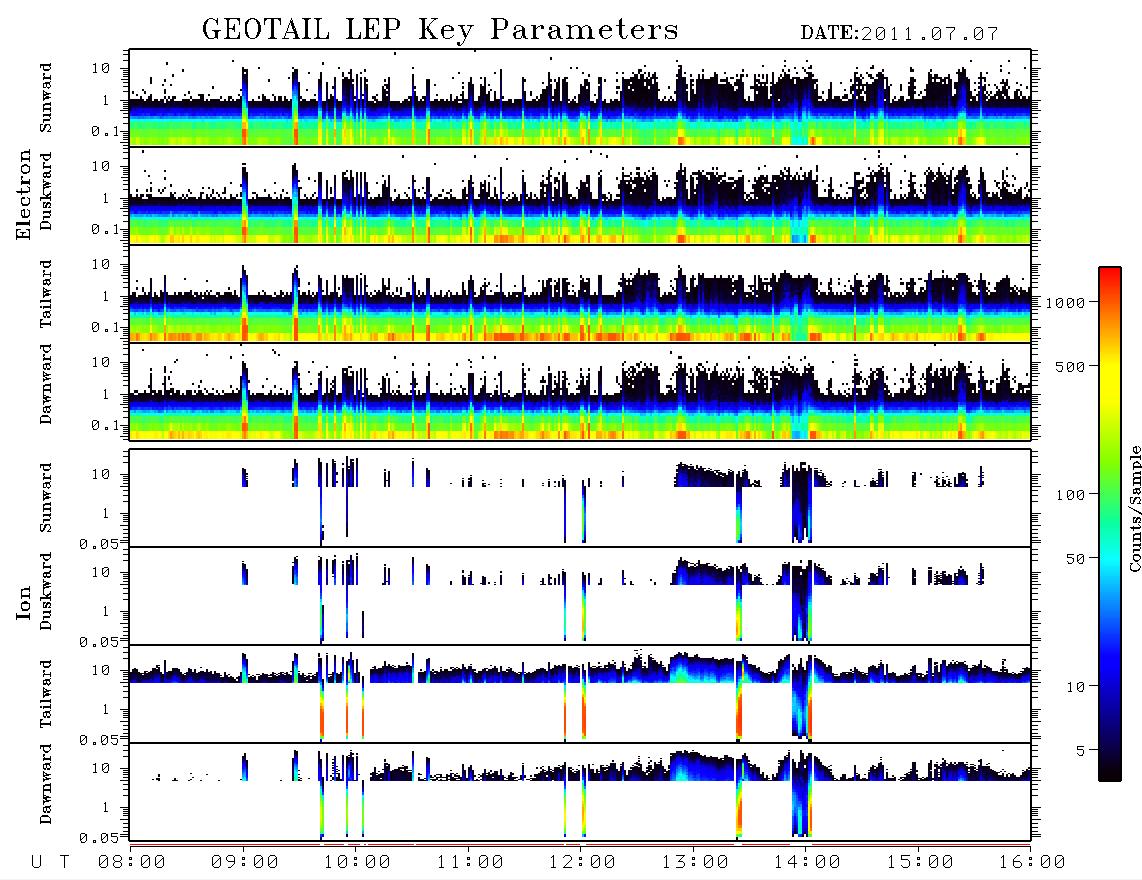
Task: Click the Ion Dawnward spectrogram panel
Action: [580, 792]
